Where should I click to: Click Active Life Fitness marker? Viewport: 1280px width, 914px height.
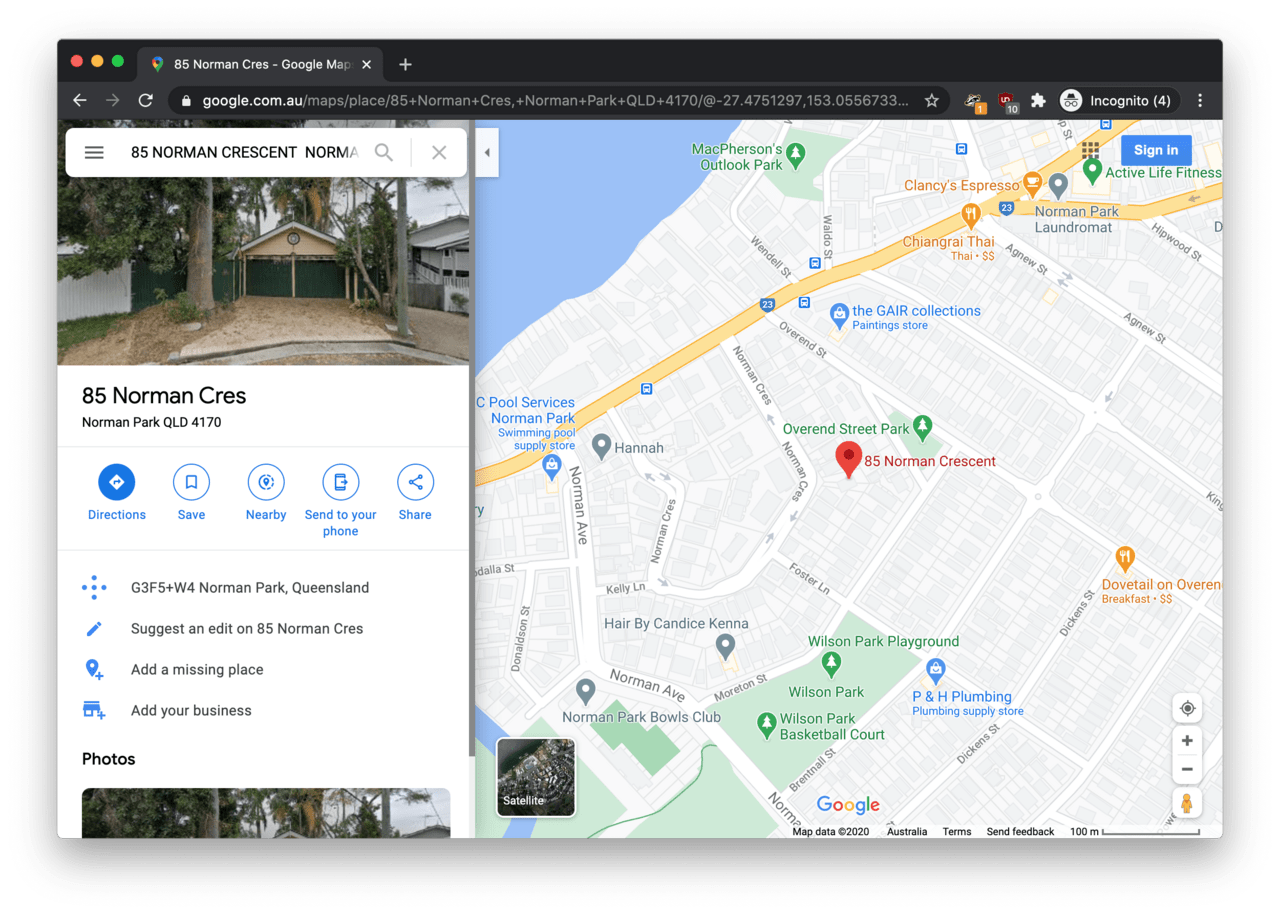click(x=1093, y=171)
